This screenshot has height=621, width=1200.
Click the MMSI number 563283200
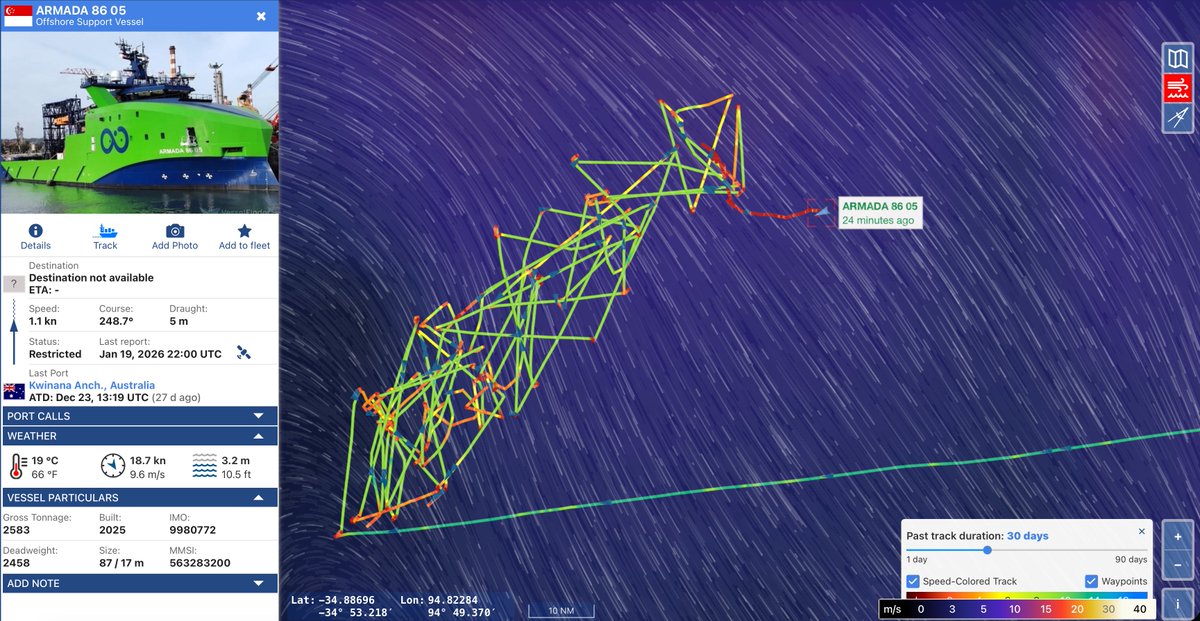point(200,563)
